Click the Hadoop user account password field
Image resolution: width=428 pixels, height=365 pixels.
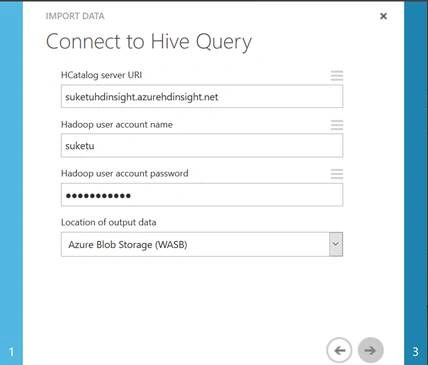[x=202, y=195]
